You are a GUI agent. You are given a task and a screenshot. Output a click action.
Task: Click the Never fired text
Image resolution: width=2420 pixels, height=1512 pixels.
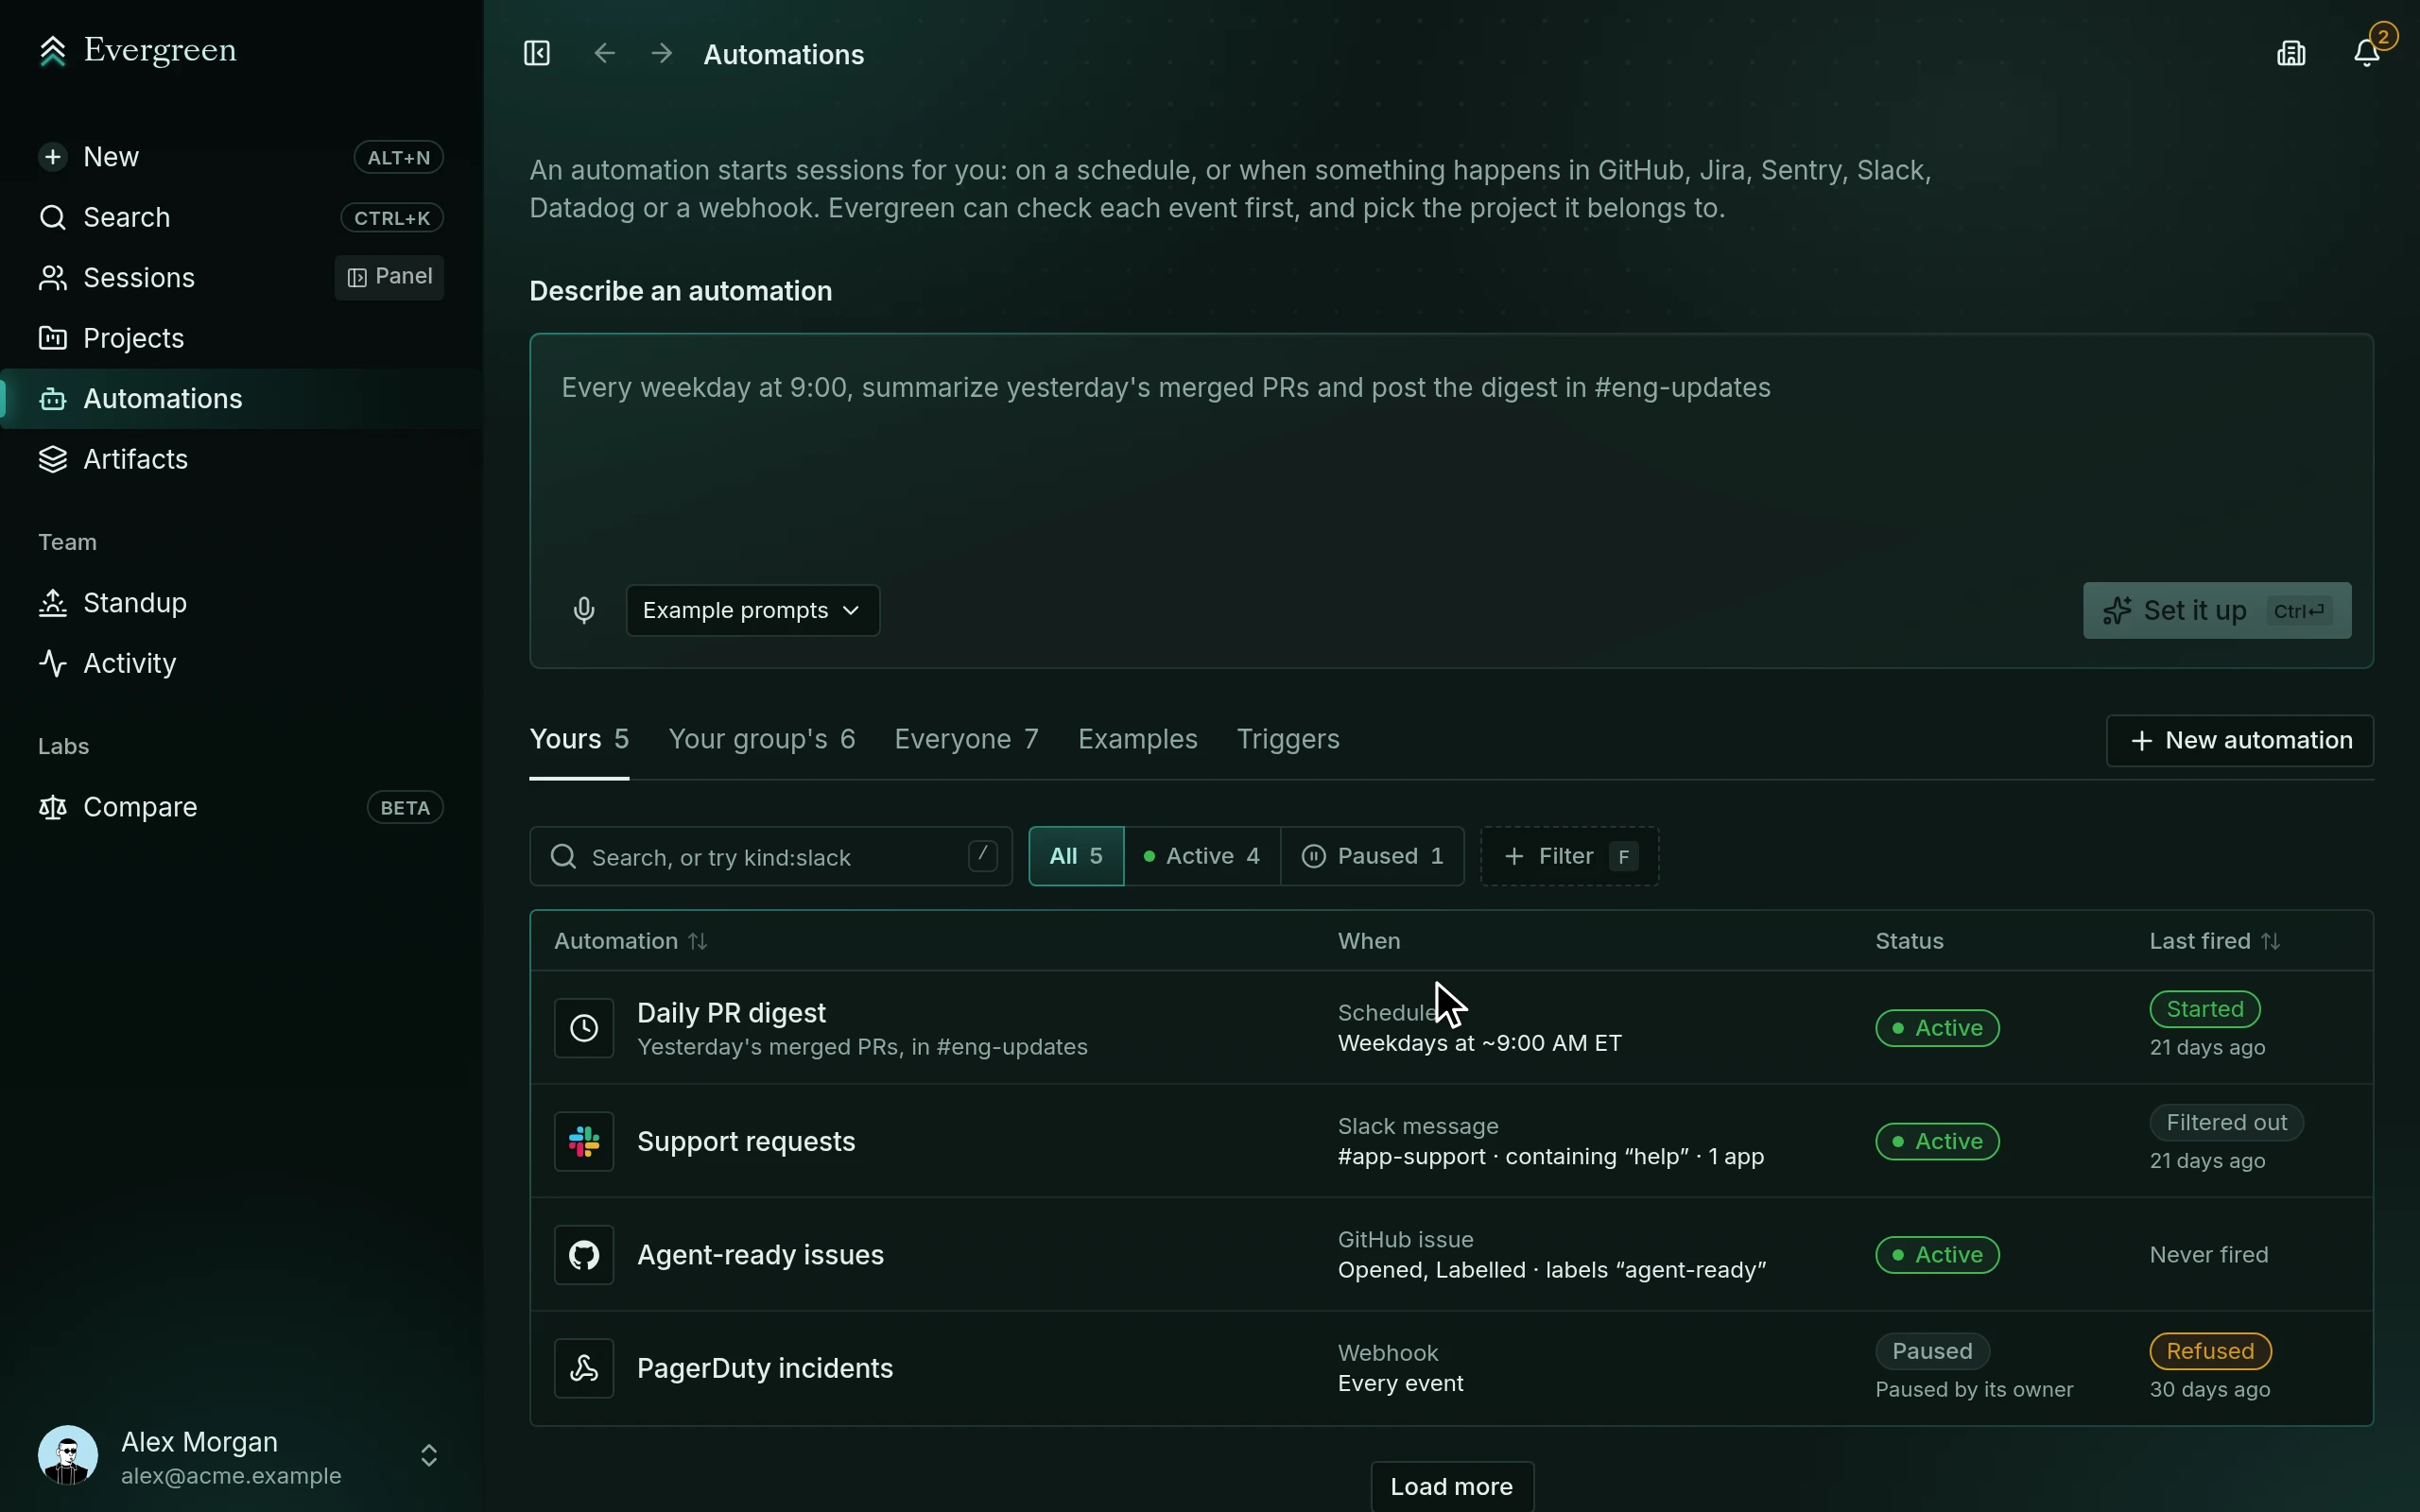tap(2209, 1255)
